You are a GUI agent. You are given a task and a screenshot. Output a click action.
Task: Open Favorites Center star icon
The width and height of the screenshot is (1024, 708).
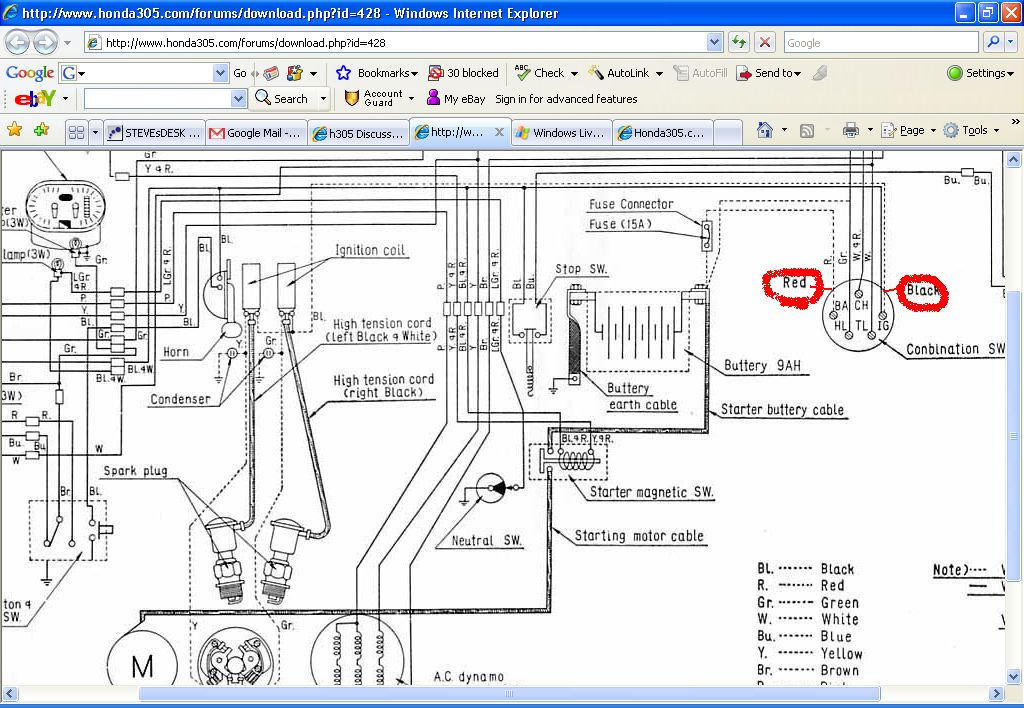point(15,130)
